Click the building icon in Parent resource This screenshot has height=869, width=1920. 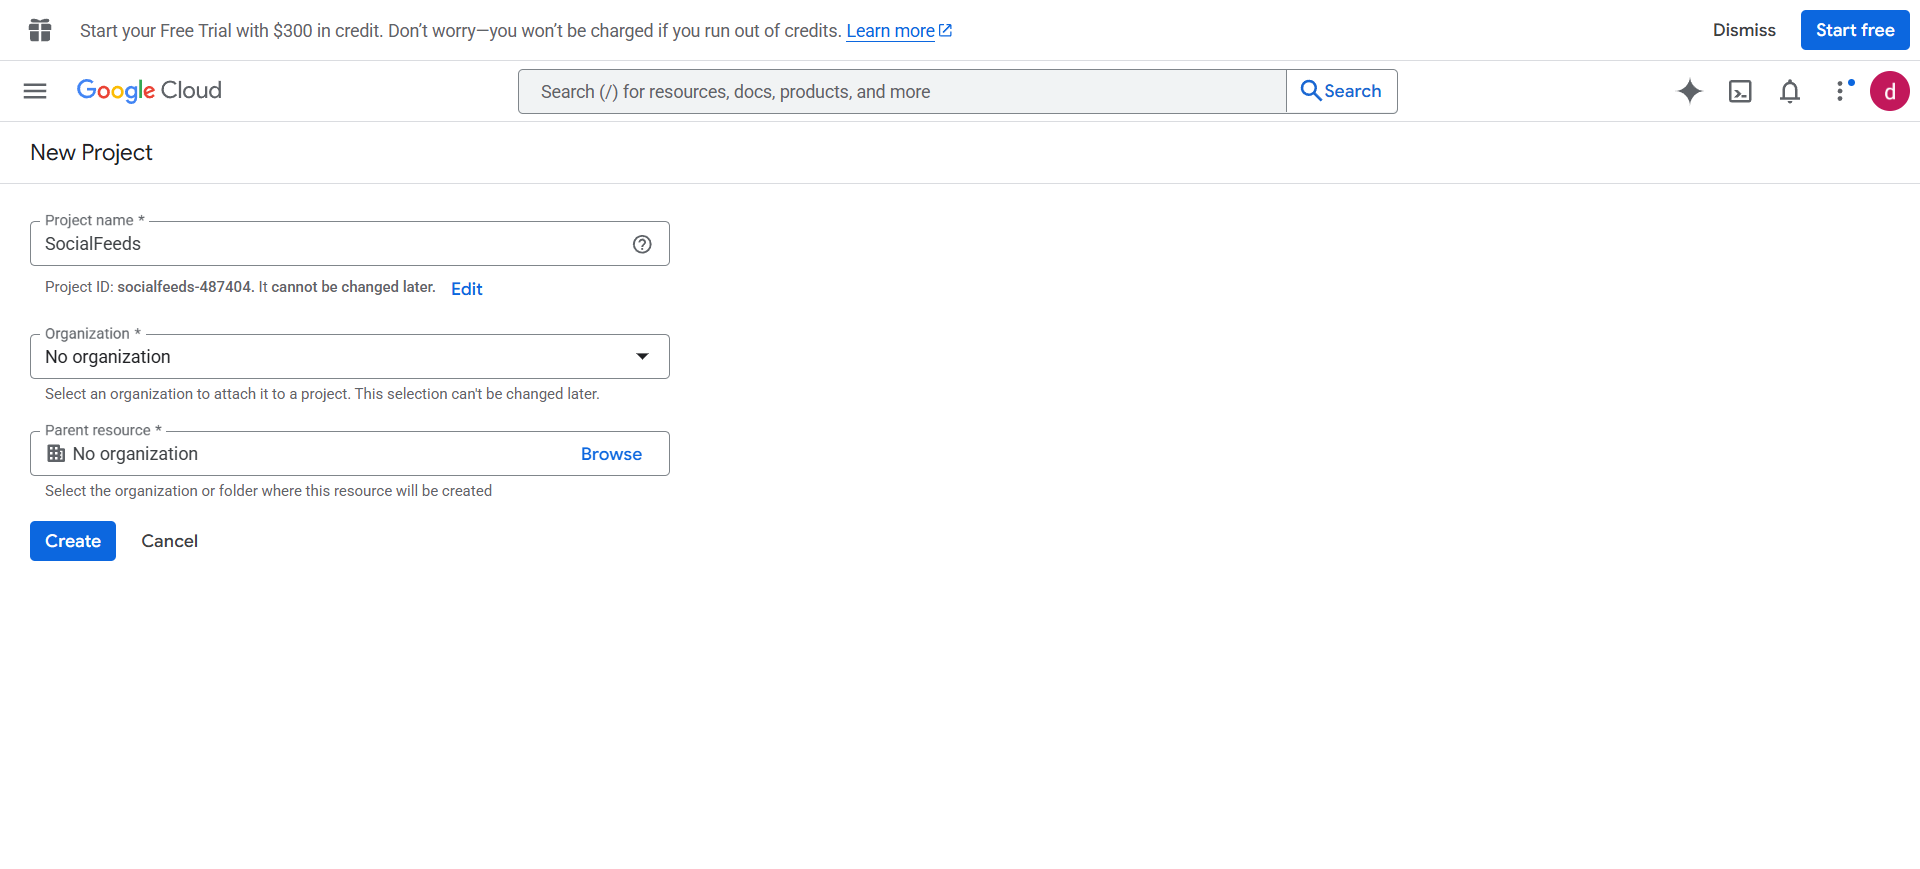pos(56,454)
